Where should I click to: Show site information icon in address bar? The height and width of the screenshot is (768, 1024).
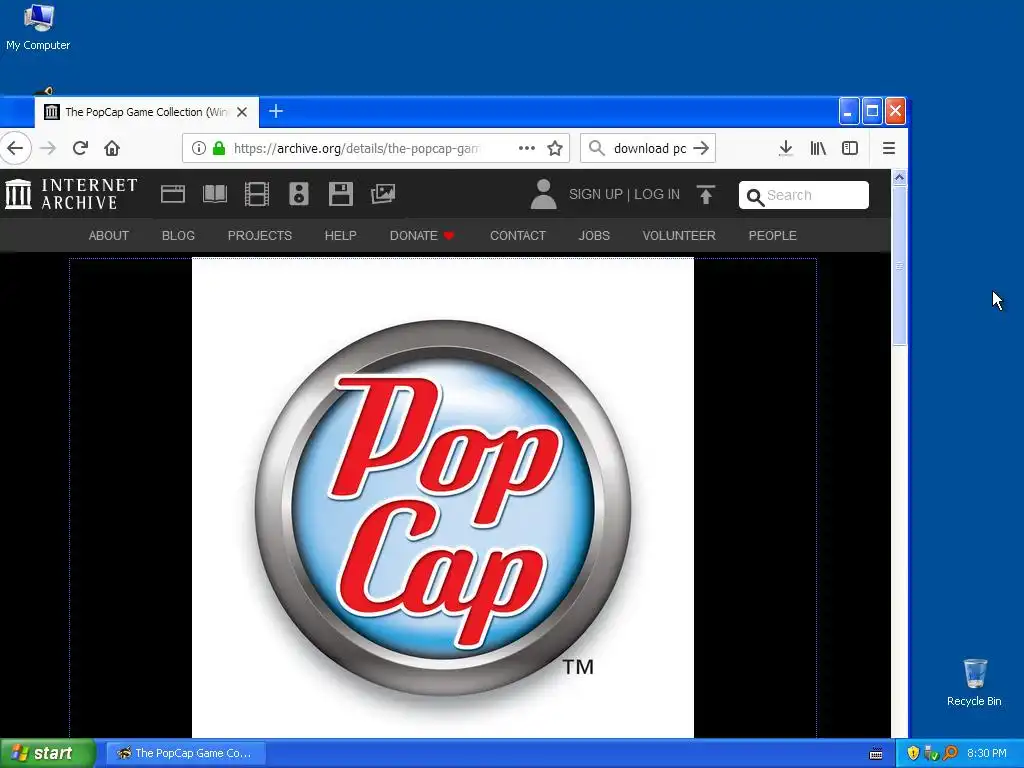(x=199, y=148)
